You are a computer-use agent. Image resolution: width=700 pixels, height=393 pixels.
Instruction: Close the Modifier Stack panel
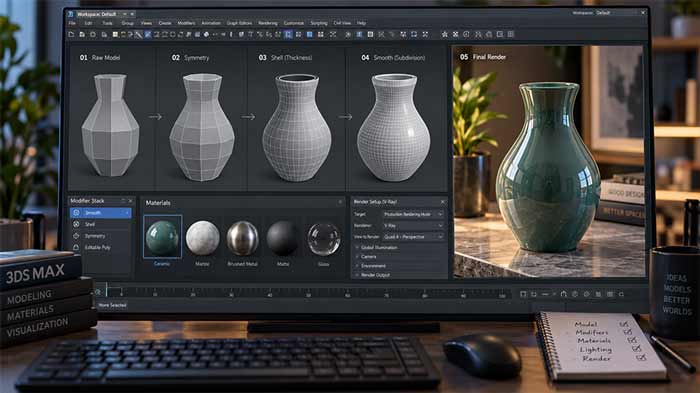point(130,201)
